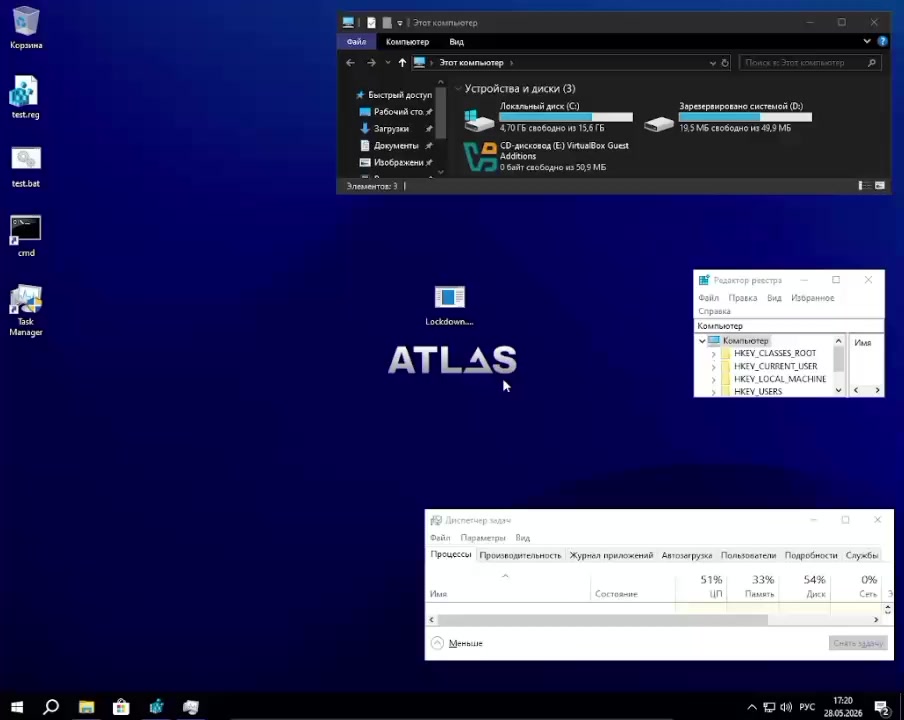Click the registry address bar Компьютер
This screenshot has width=904, height=720.
point(788,326)
